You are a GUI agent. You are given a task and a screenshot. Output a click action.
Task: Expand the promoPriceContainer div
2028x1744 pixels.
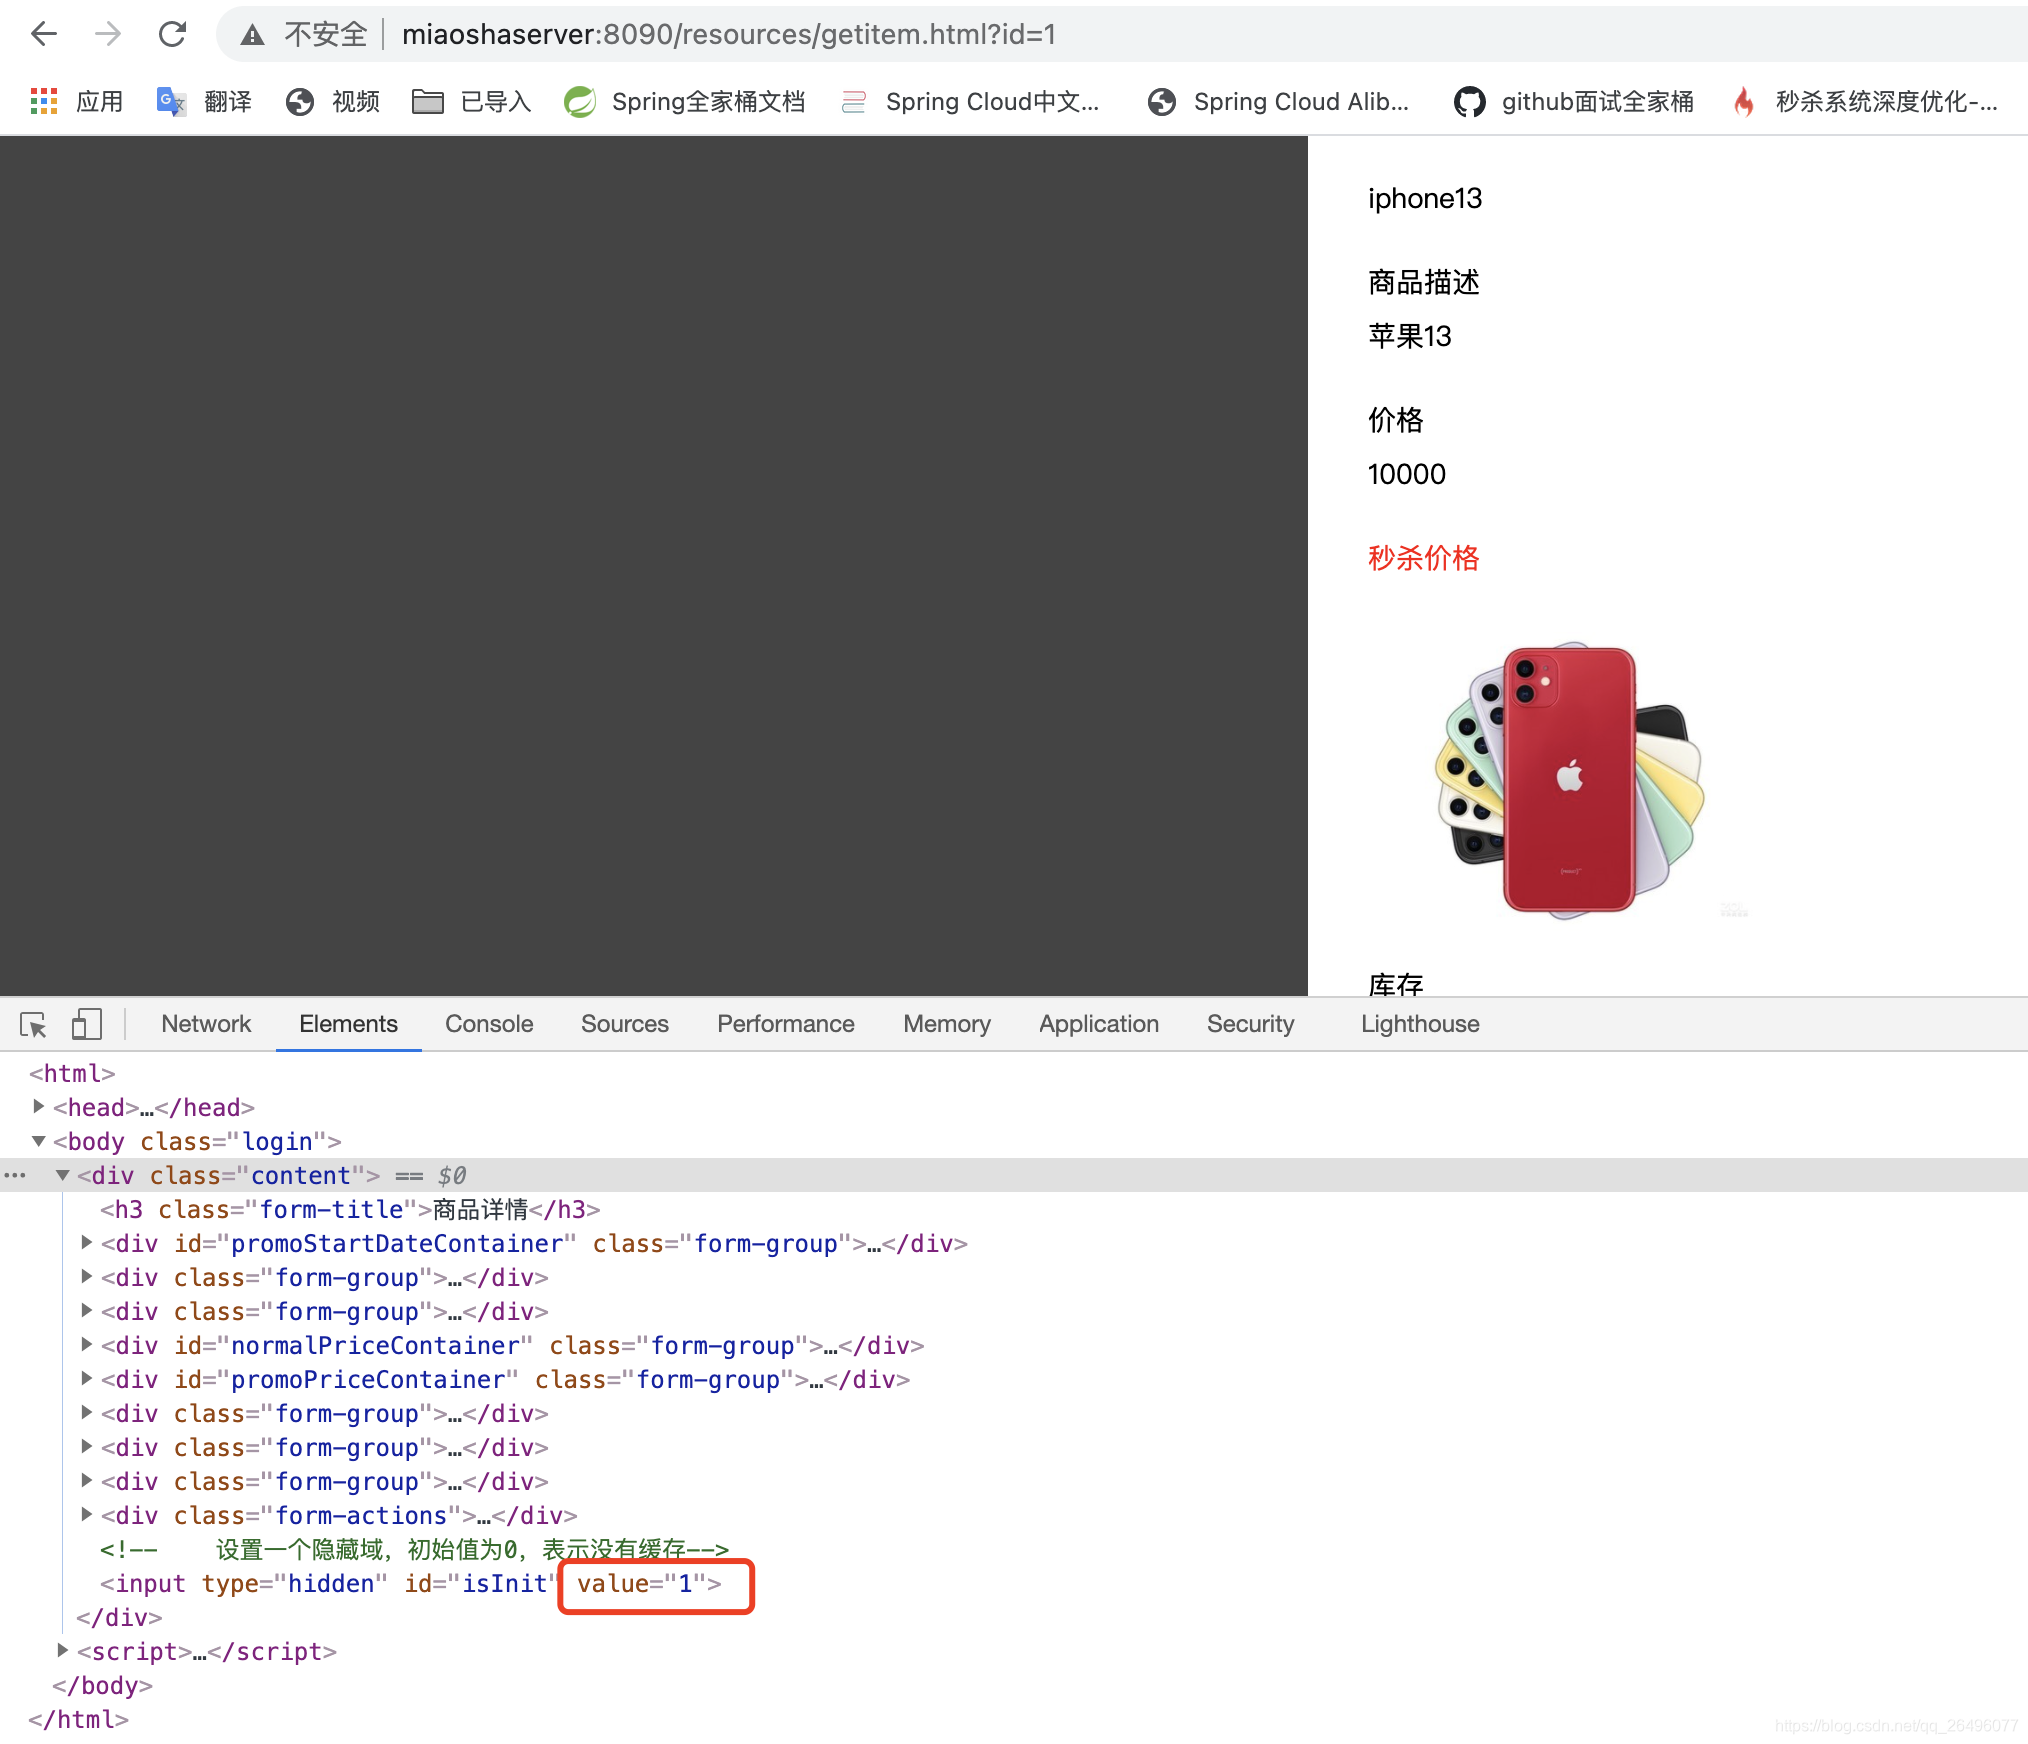[x=86, y=1379]
